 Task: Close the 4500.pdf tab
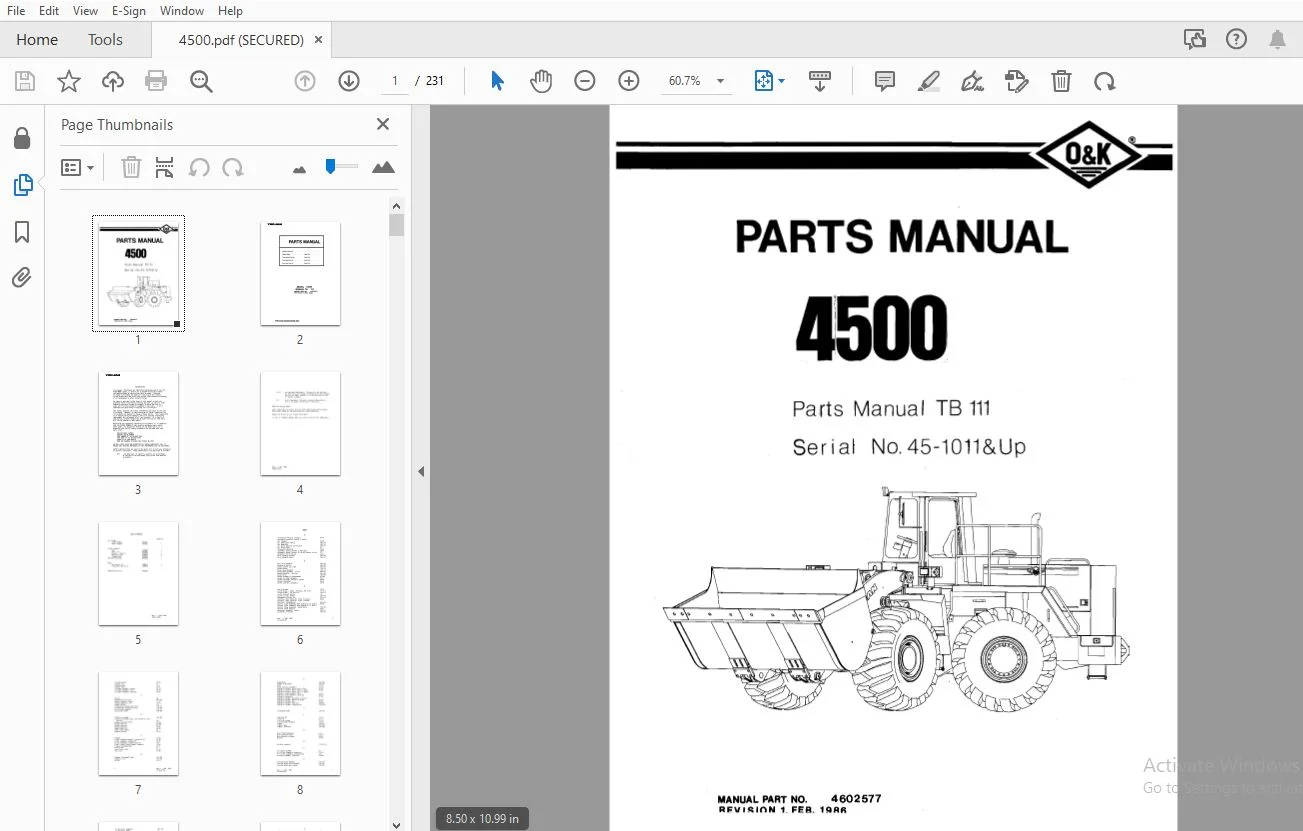(x=319, y=40)
